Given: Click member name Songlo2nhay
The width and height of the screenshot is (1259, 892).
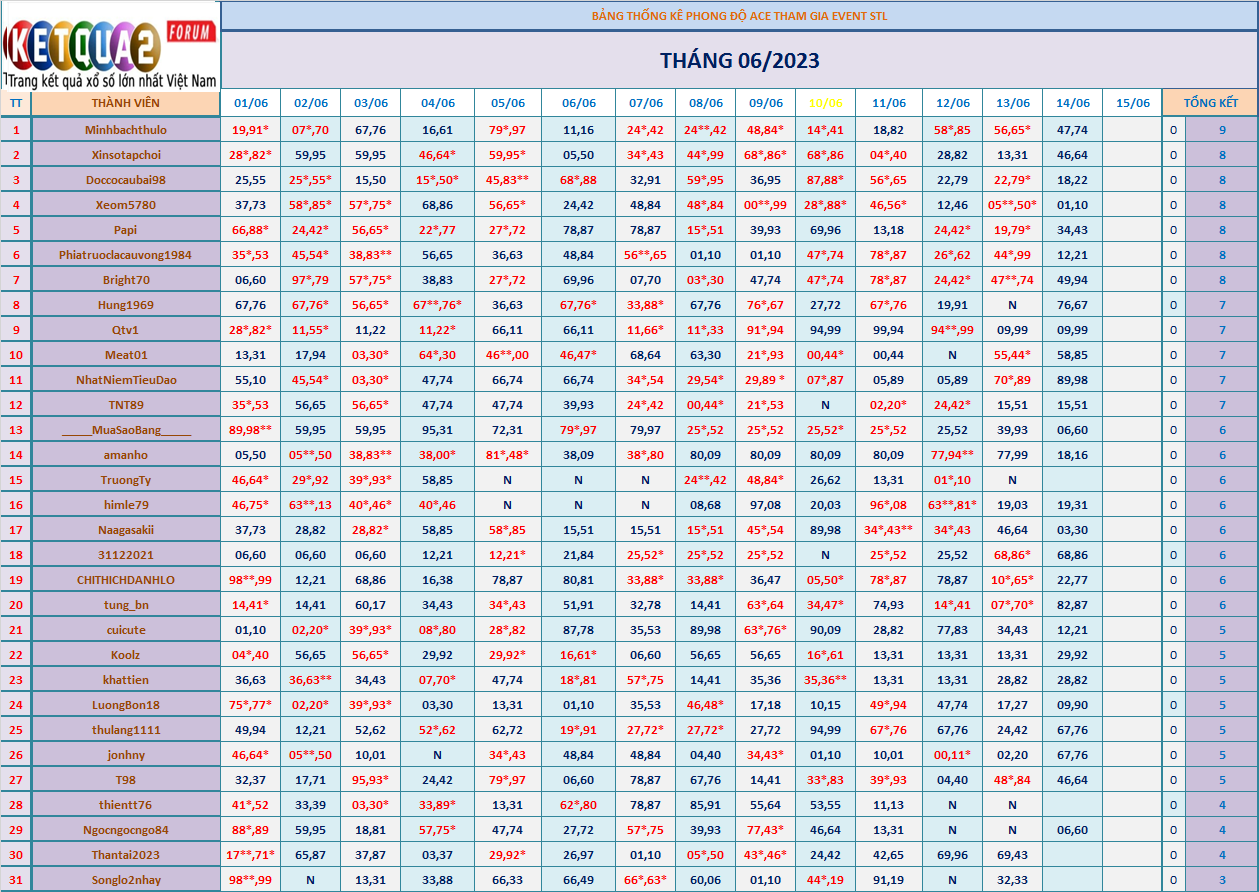Looking at the screenshot, I should pos(125,880).
